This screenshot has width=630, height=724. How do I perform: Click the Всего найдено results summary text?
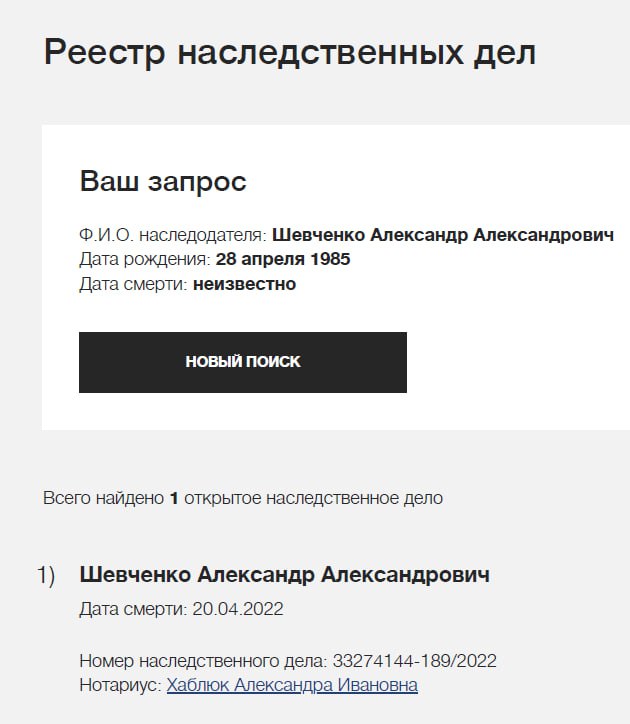pyautogui.click(x=105, y=497)
